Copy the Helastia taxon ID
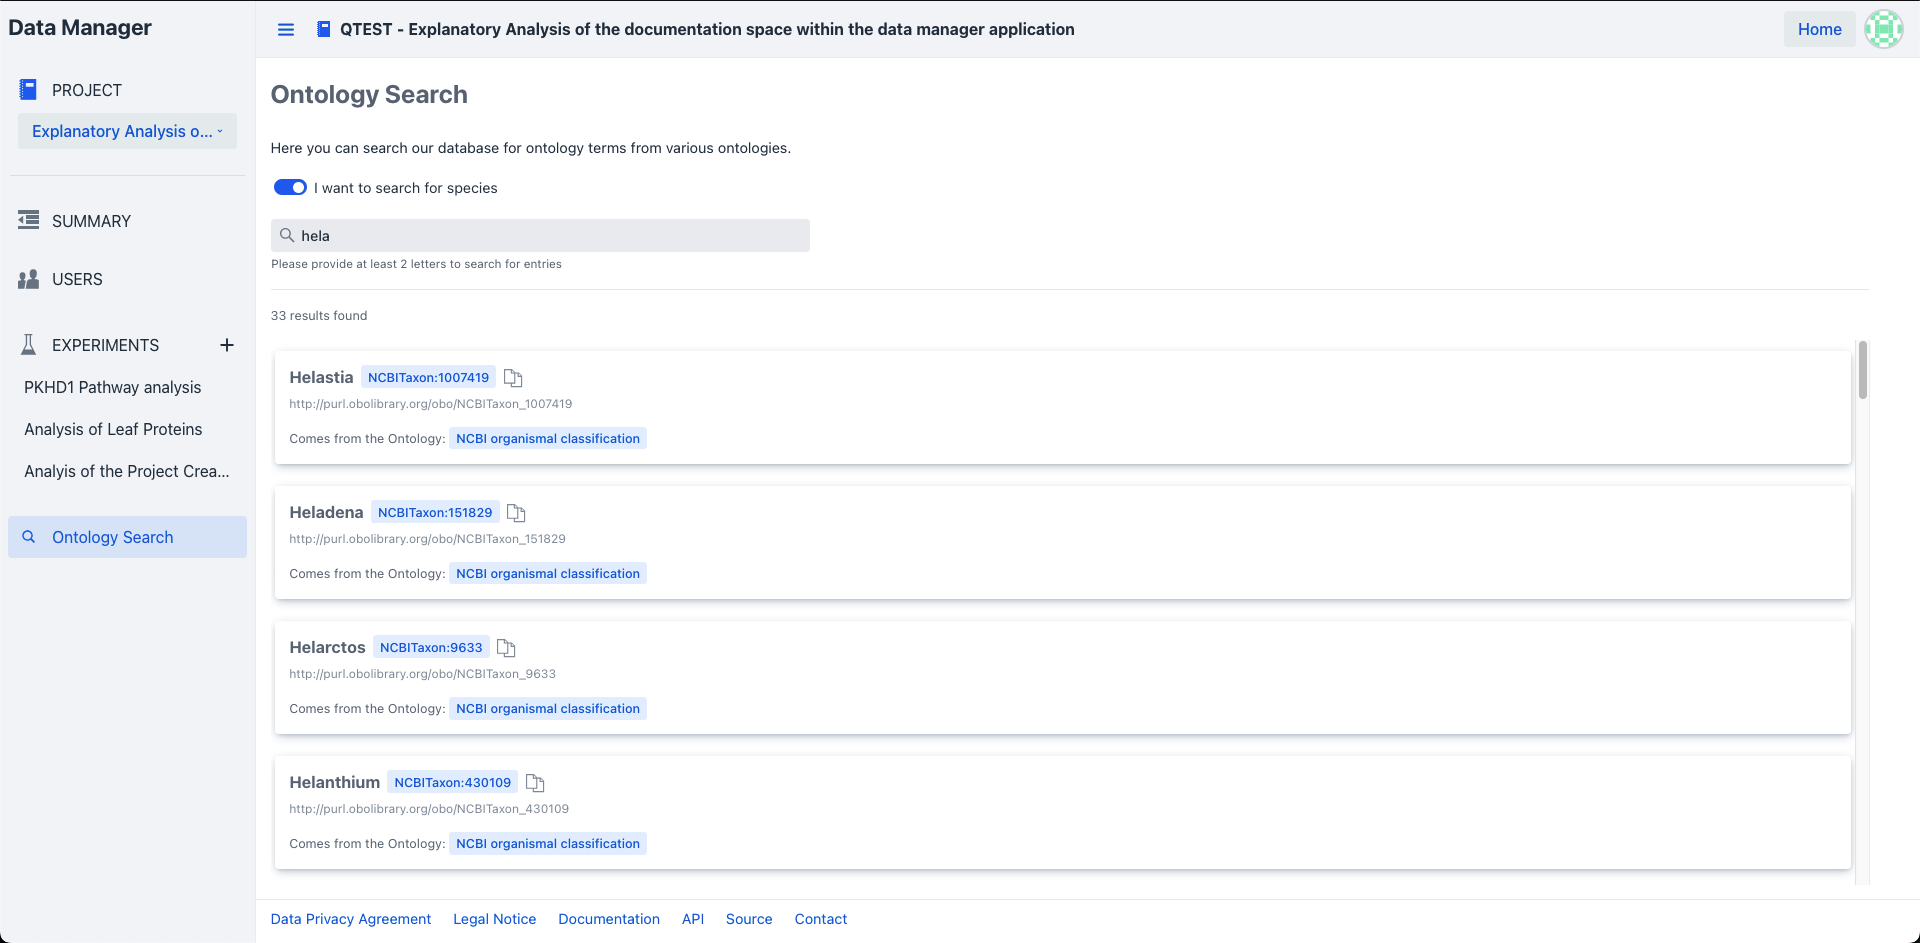The image size is (1920, 943). click(x=513, y=378)
